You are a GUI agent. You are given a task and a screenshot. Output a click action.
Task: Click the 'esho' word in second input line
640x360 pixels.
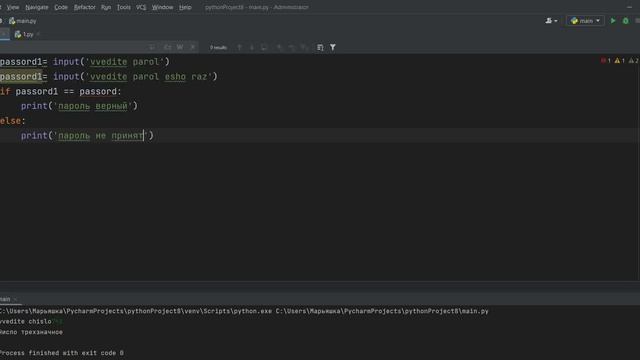[x=175, y=77]
